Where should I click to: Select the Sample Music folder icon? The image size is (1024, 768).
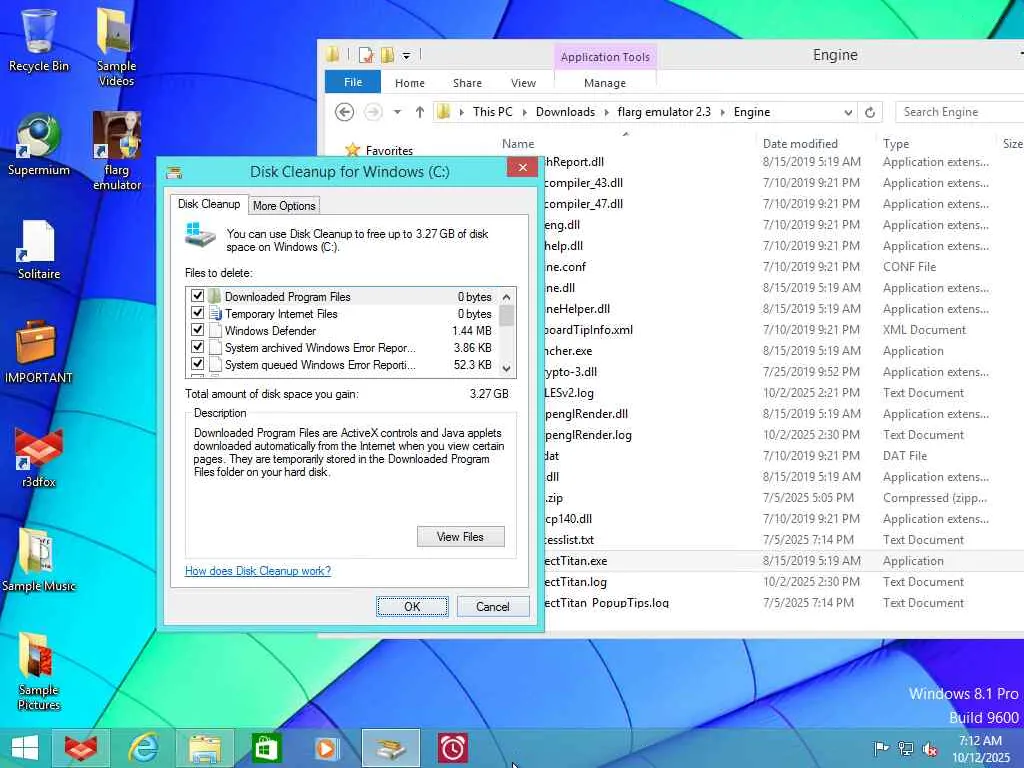(x=39, y=560)
